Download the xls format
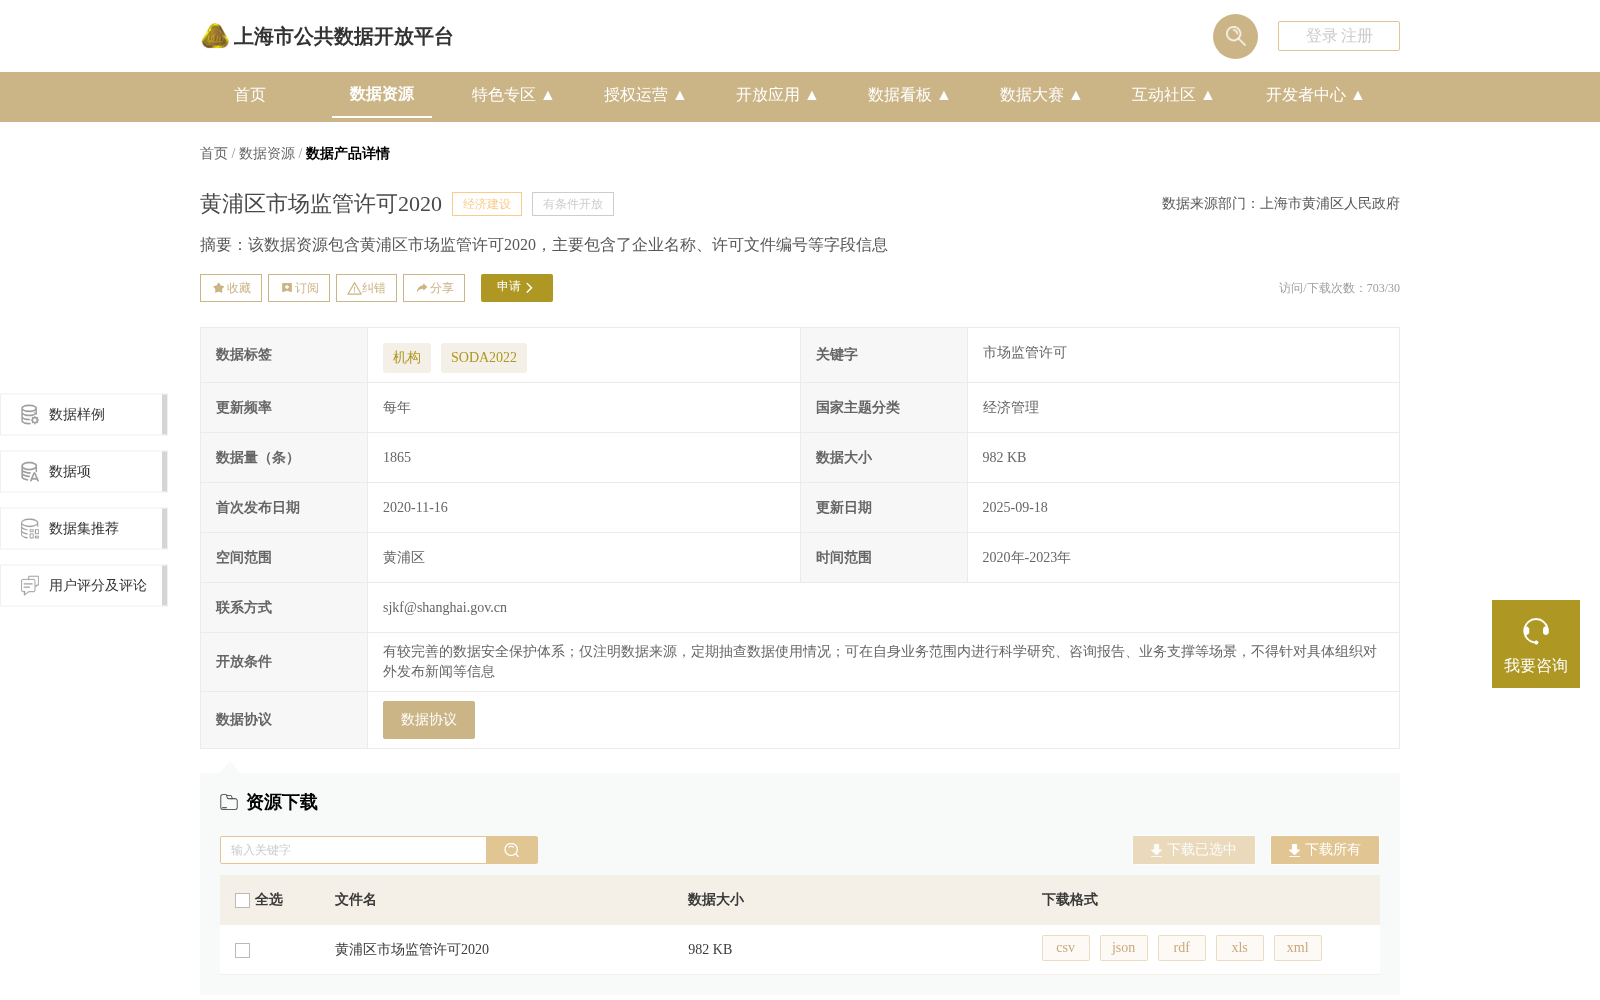 point(1240,948)
